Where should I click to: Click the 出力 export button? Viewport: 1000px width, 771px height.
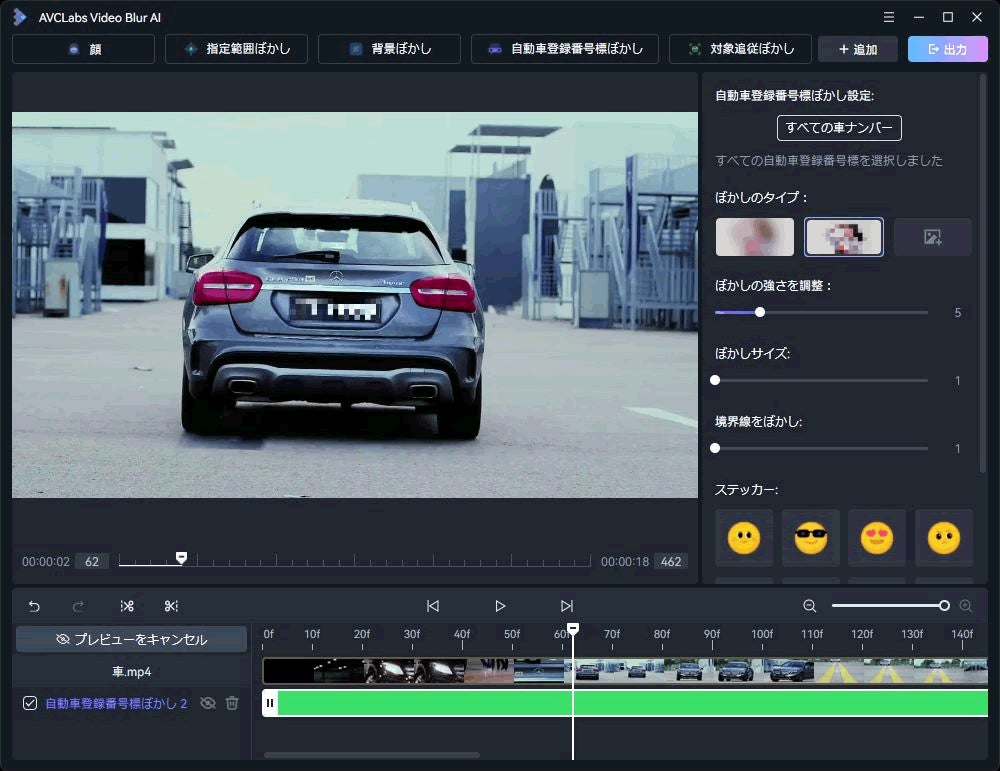947,49
